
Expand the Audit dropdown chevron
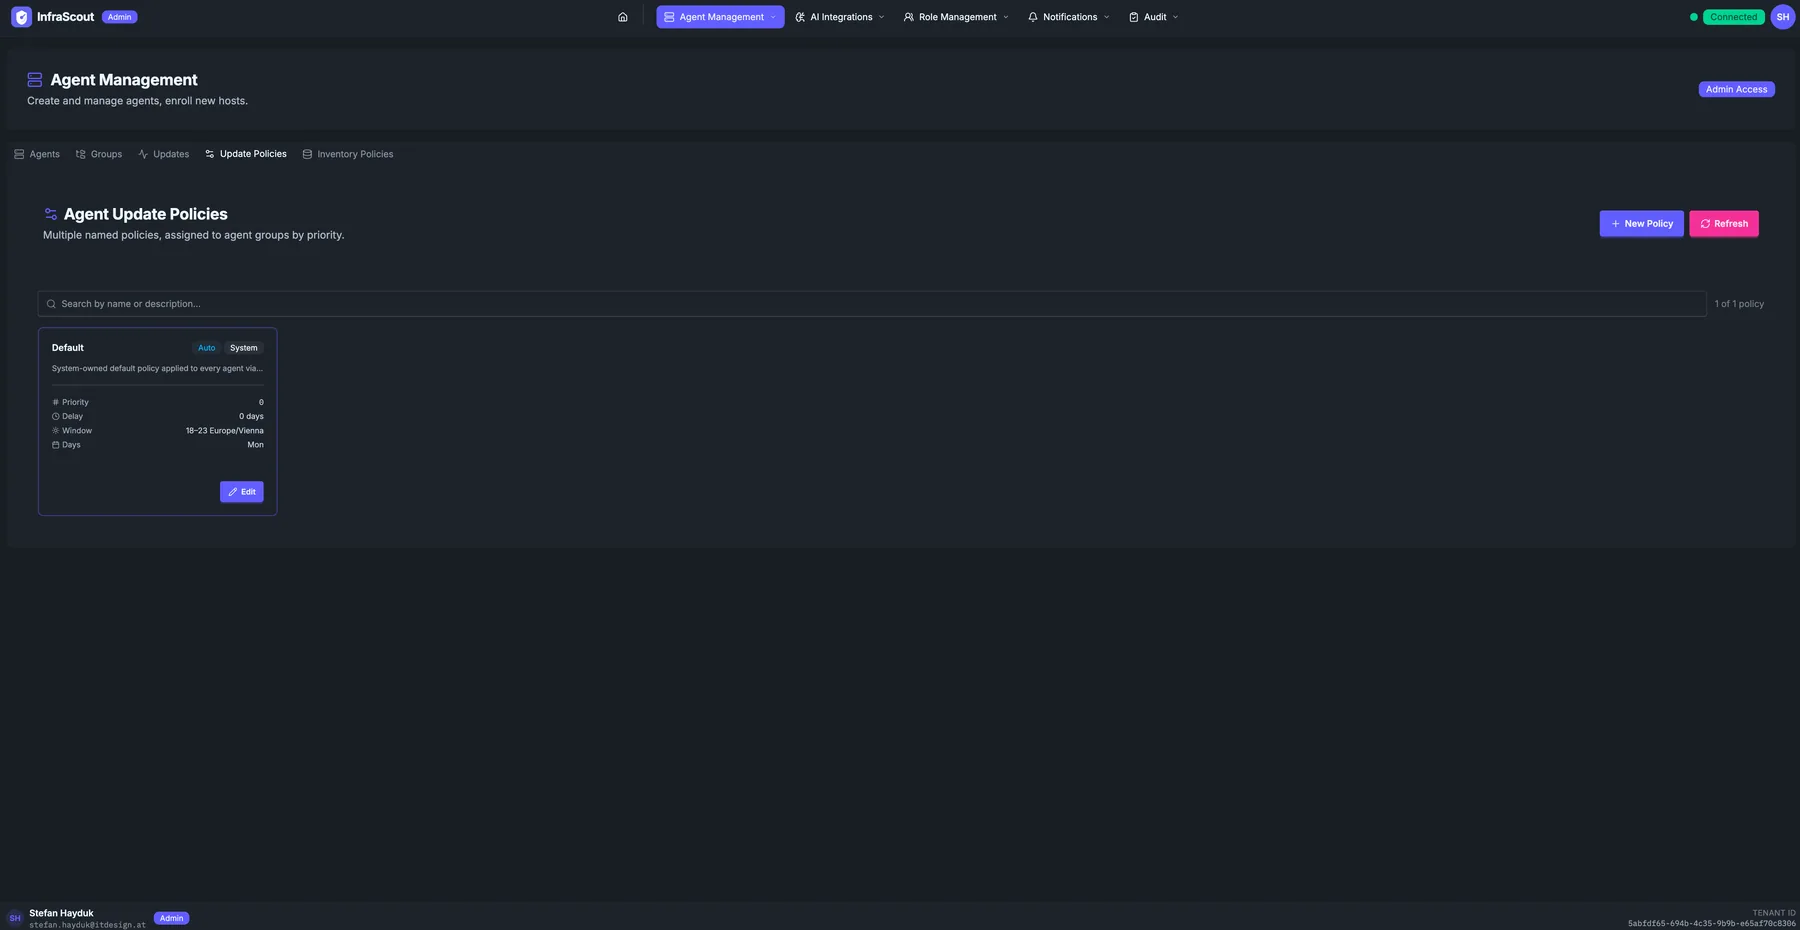click(x=1175, y=17)
